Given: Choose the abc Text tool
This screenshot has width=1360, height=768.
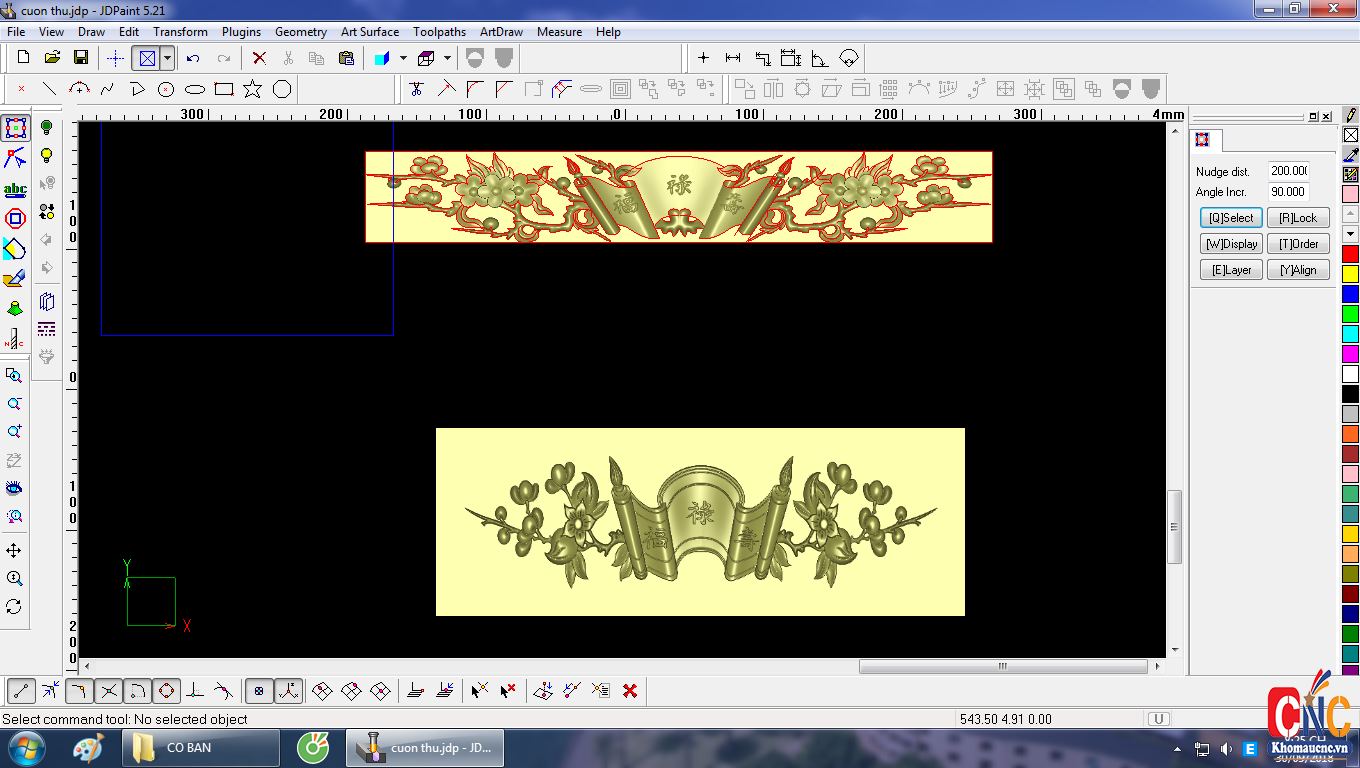Looking at the screenshot, I should pos(15,189).
